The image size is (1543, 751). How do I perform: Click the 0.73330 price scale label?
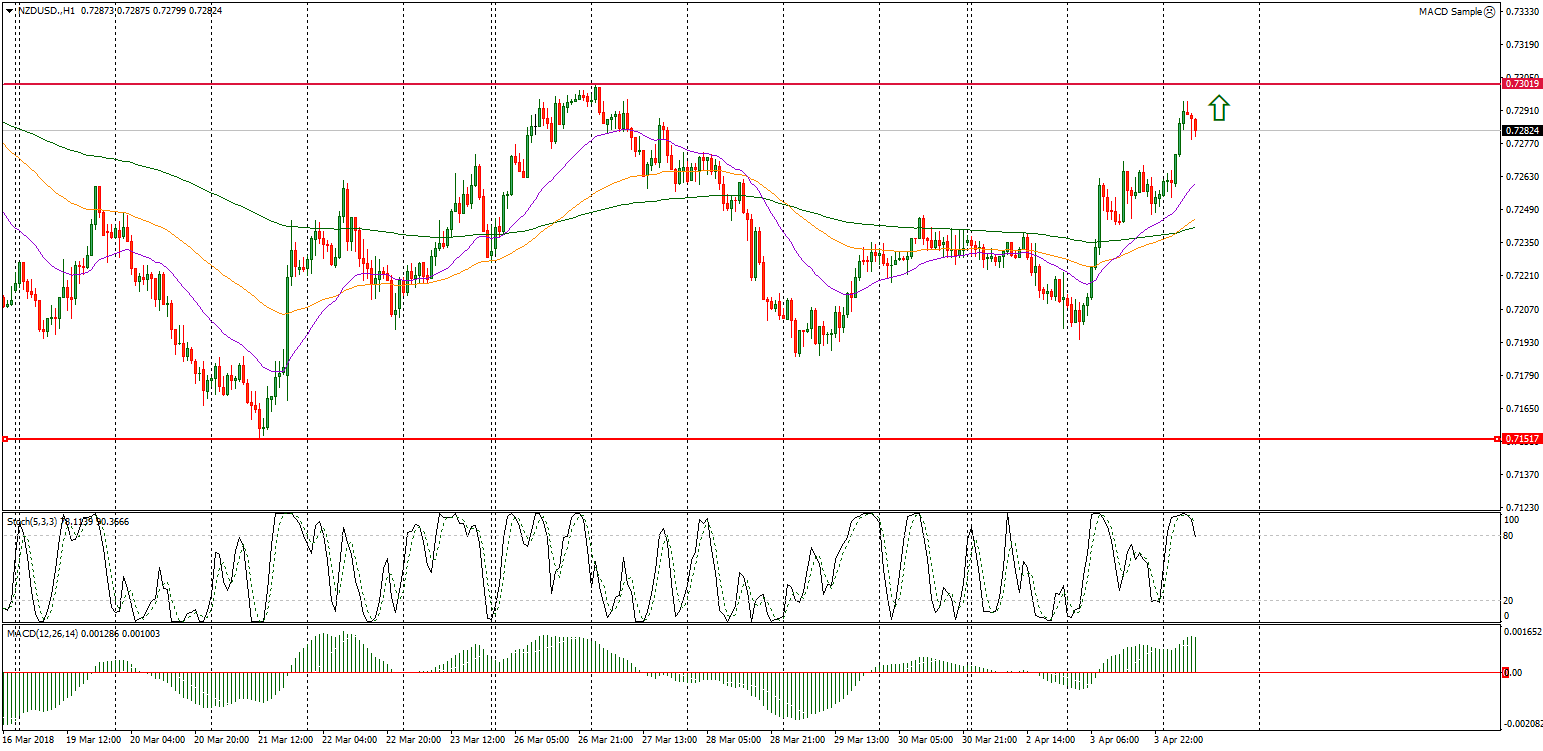pyautogui.click(x=1521, y=12)
